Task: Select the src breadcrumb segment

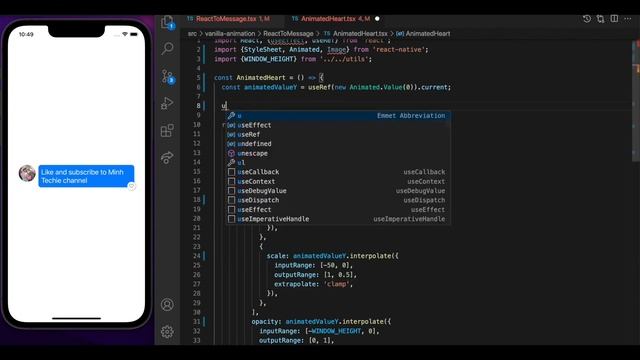Action: [192, 33]
